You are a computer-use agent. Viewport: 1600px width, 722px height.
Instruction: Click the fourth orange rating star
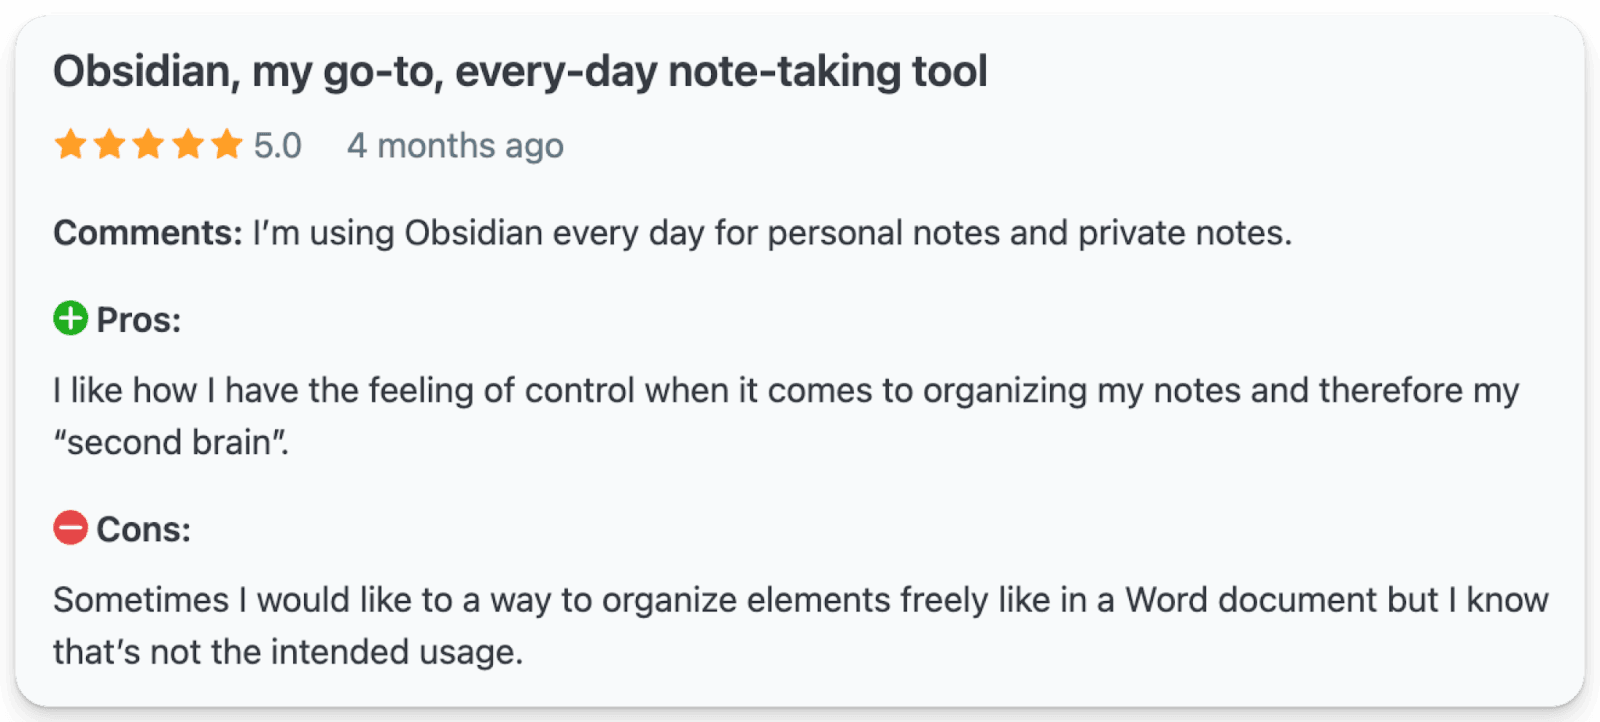[188, 145]
